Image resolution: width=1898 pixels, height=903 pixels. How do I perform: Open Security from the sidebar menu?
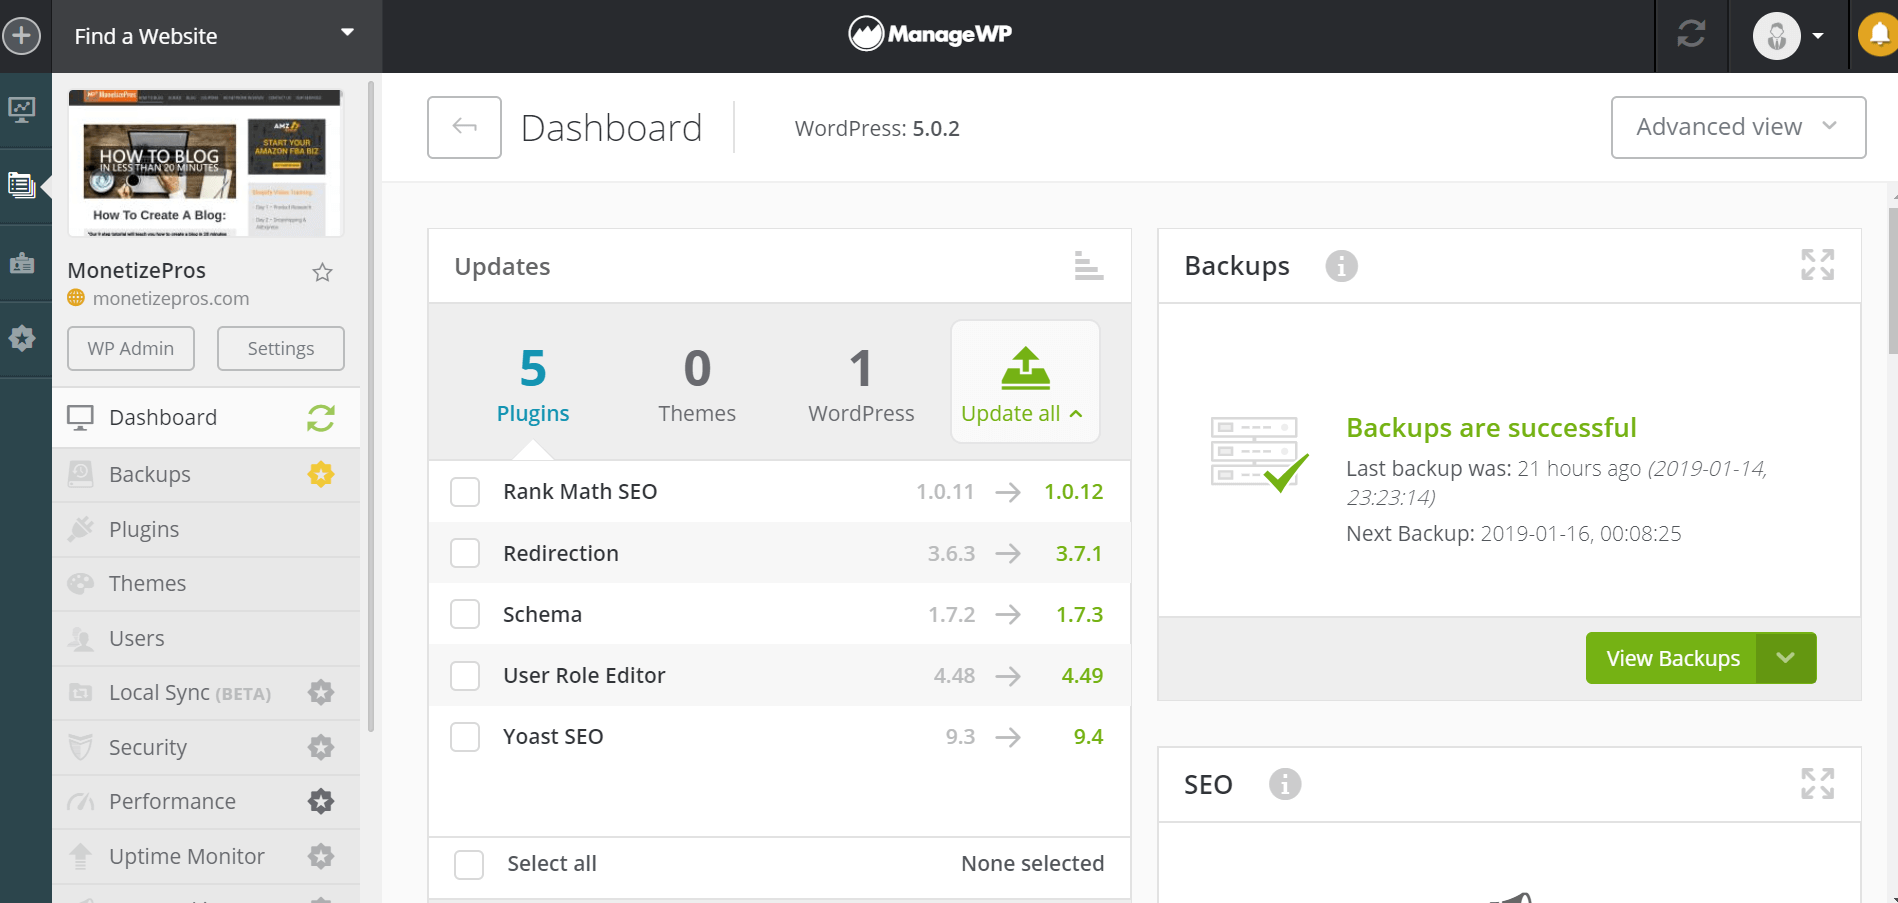pos(147,747)
